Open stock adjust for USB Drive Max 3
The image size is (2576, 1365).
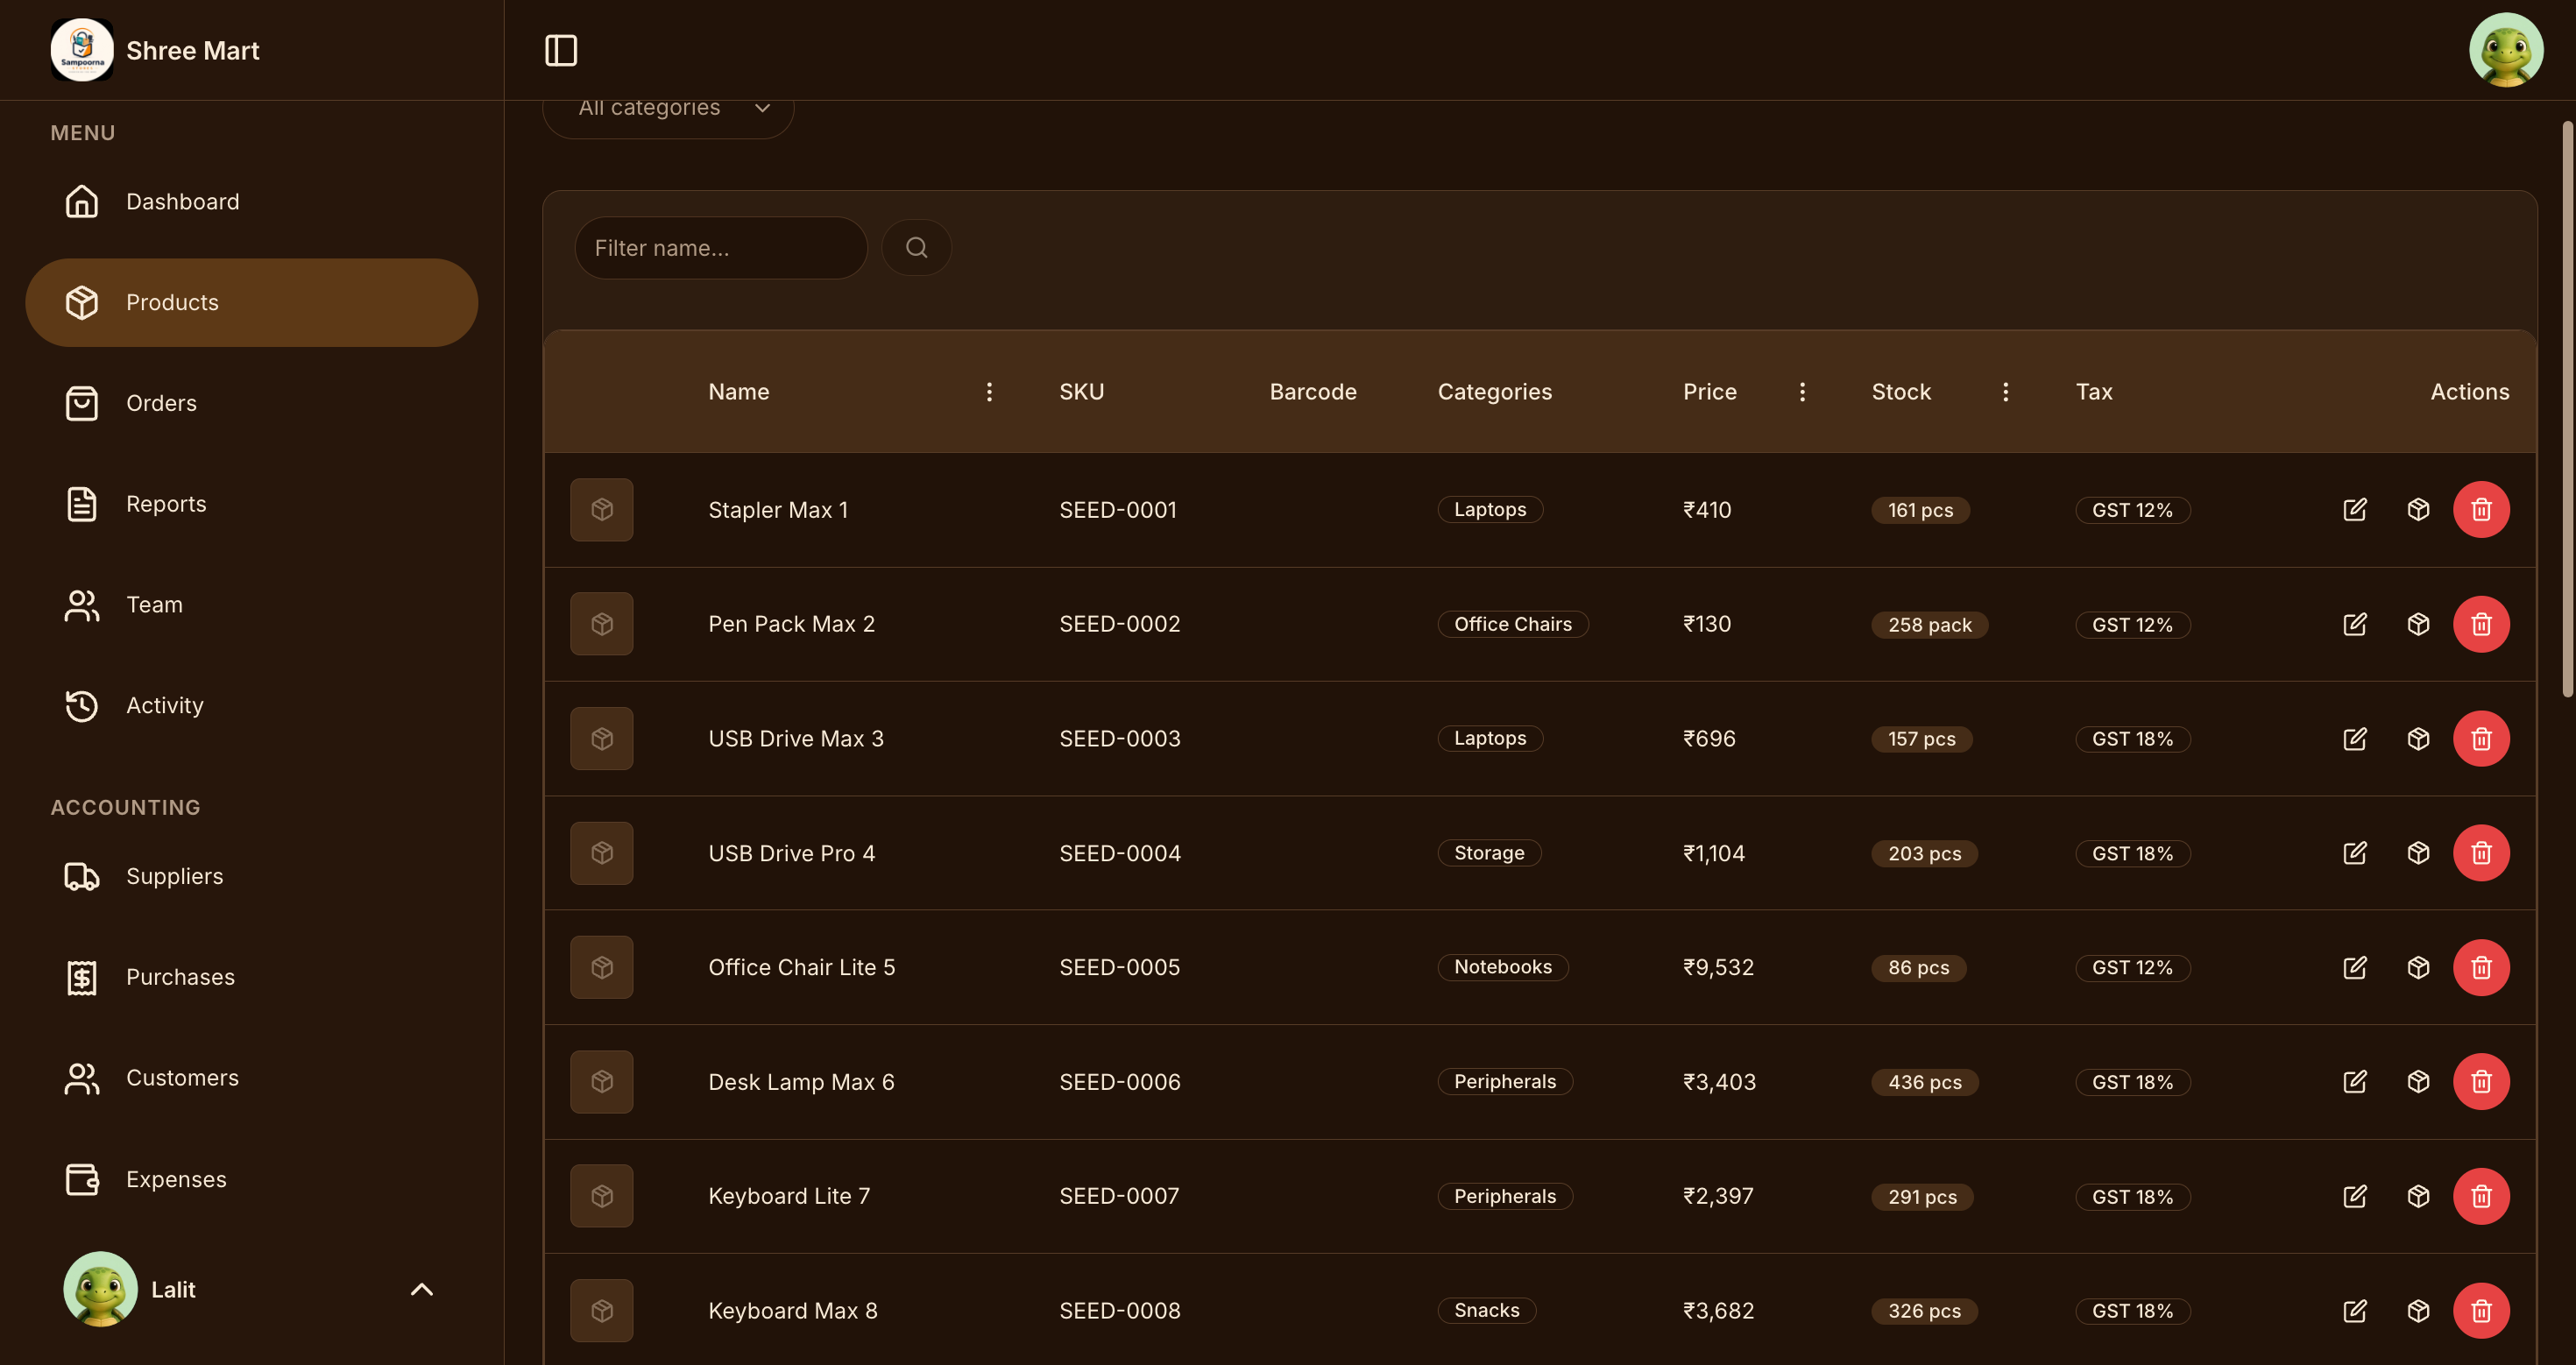(x=2418, y=739)
